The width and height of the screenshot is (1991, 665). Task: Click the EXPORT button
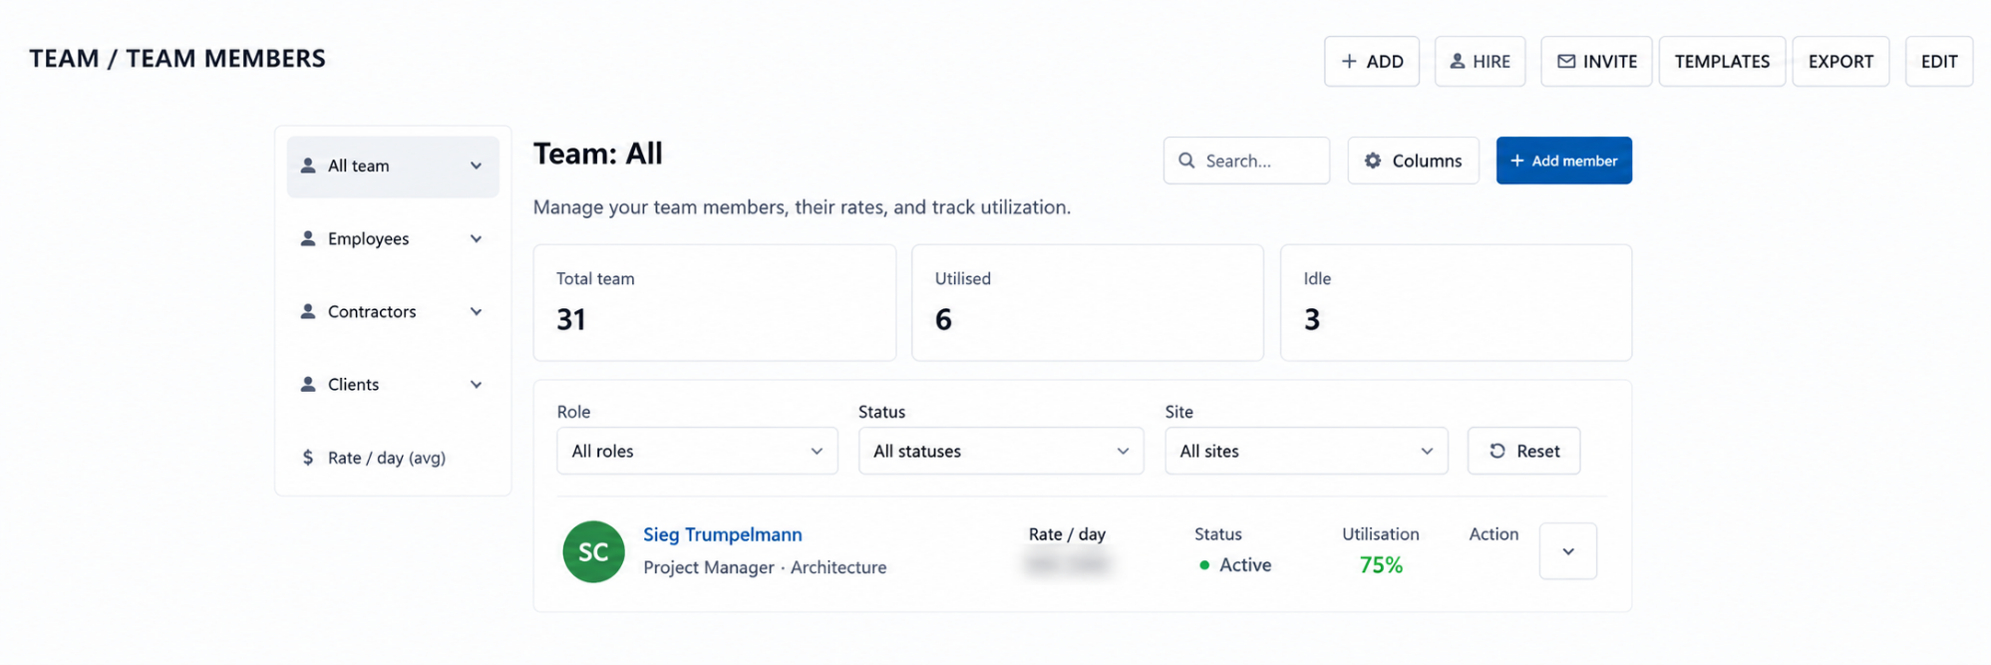[x=1840, y=61]
